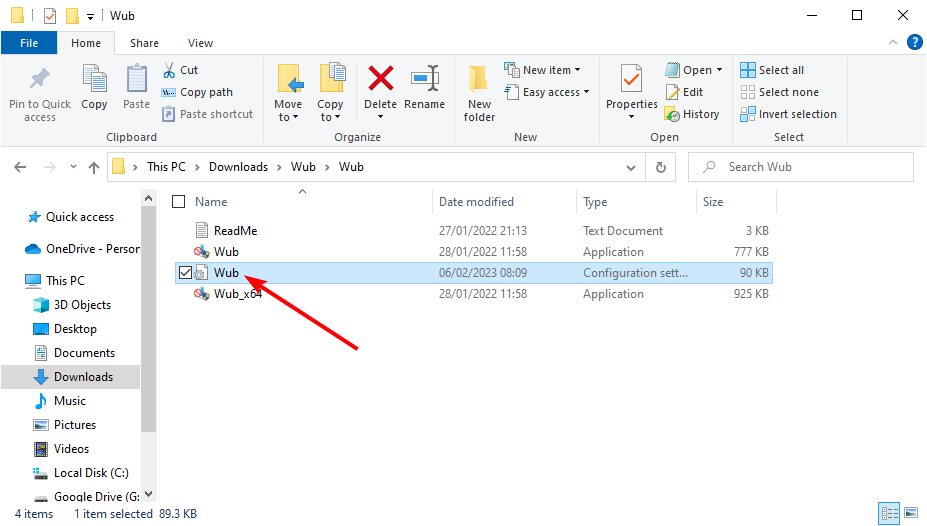Open Help with question mark icon
The height and width of the screenshot is (526, 927).
pyautogui.click(x=915, y=42)
